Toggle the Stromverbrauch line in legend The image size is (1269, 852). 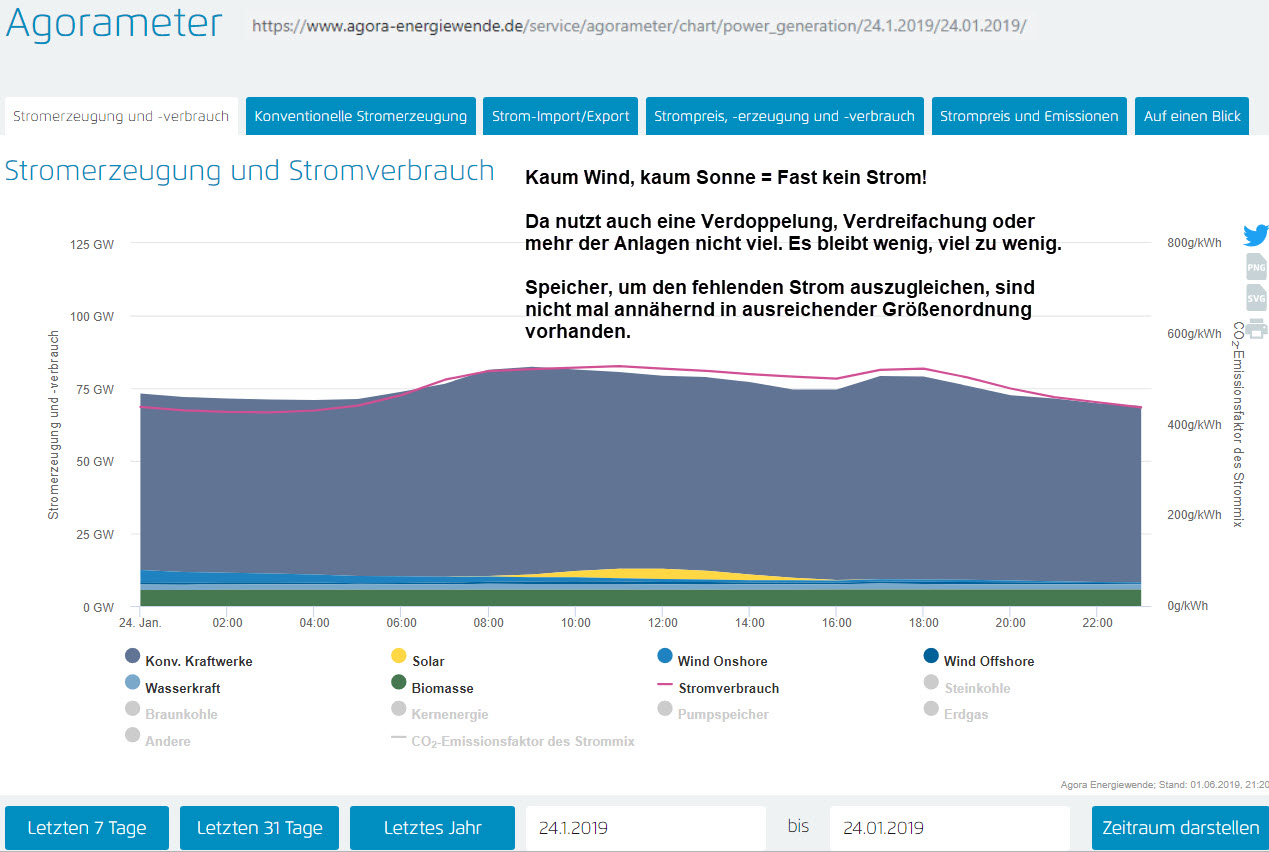[728, 688]
